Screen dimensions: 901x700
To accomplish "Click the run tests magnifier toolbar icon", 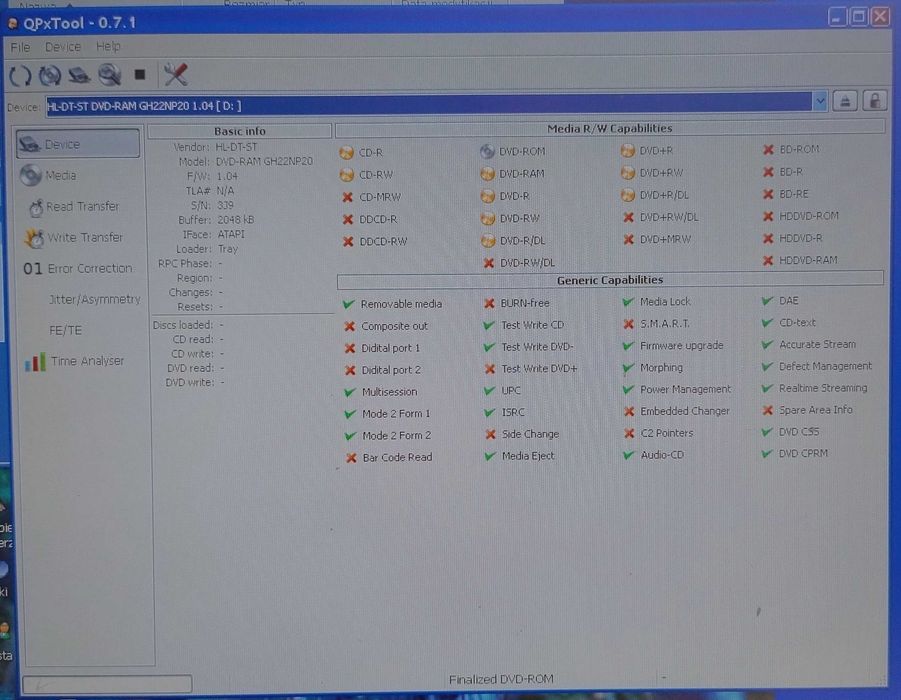I will pyautogui.click(x=109, y=75).
